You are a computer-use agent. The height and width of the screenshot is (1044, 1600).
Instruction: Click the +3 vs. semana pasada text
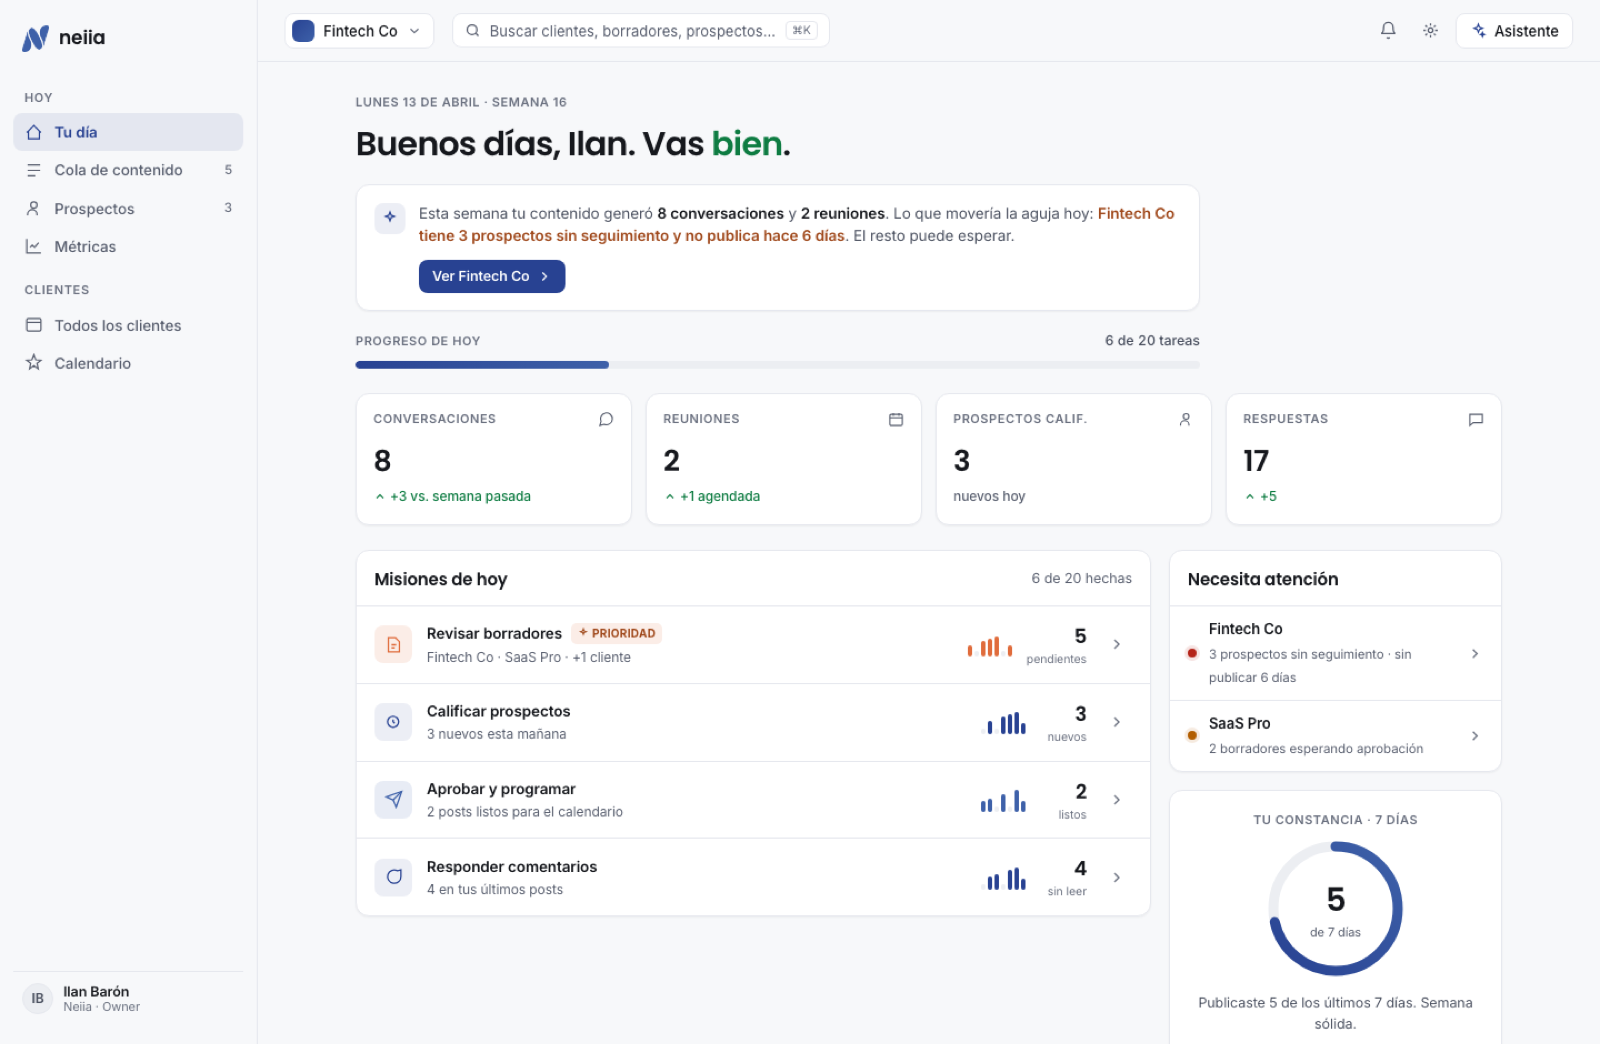(460, 496)
